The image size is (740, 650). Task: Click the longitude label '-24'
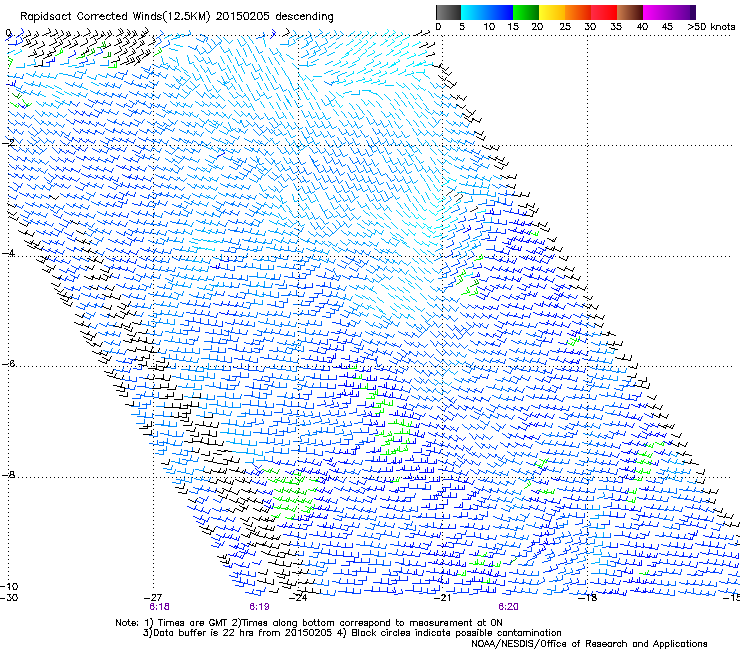tap(298, 598)
